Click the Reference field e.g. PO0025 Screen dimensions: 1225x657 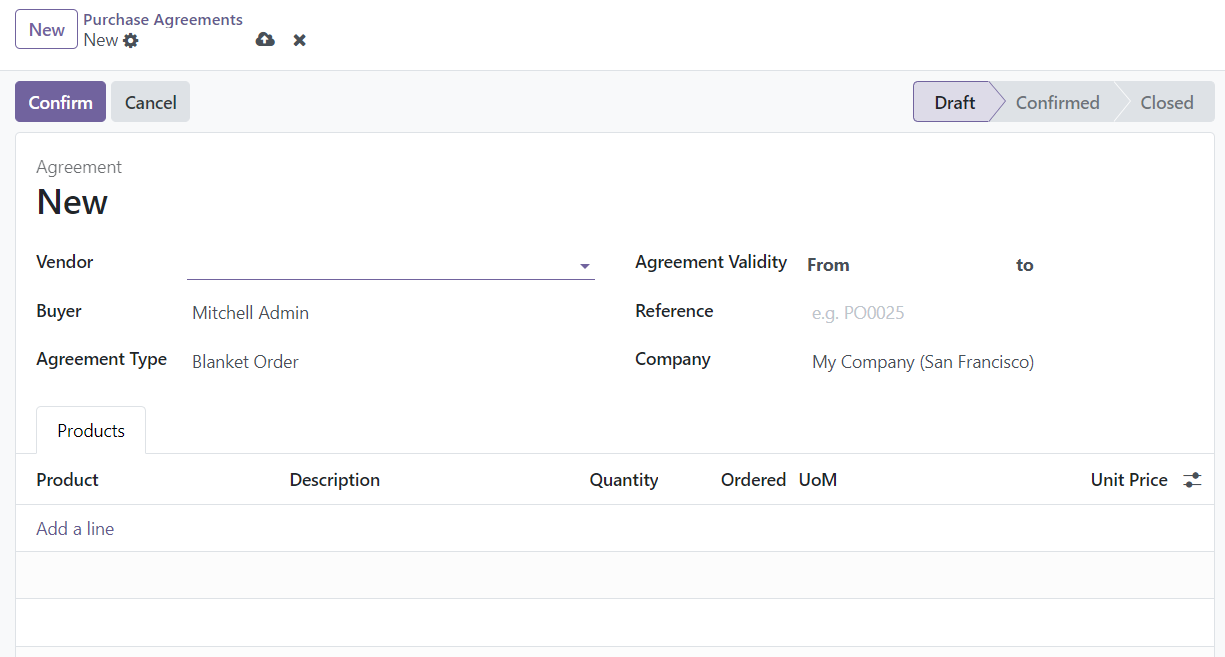coord(1001,313)
